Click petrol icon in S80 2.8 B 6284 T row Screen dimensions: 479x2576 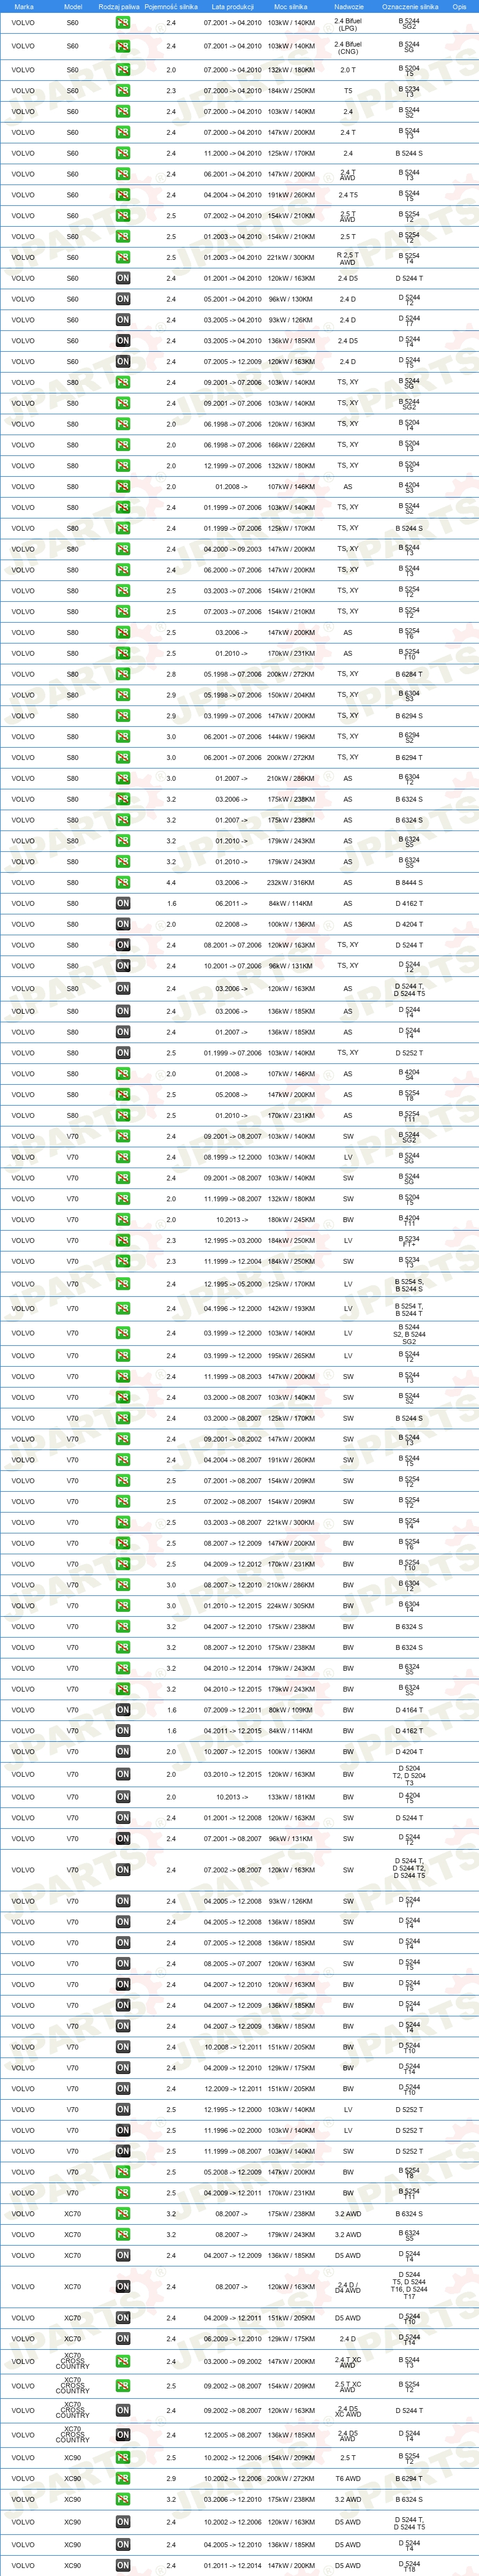click(x=122, y=674)
